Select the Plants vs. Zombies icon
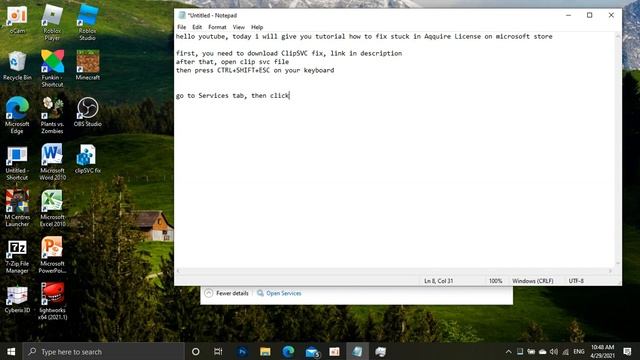The width and height of the screenshot is (640, 360). pos(52,115)
